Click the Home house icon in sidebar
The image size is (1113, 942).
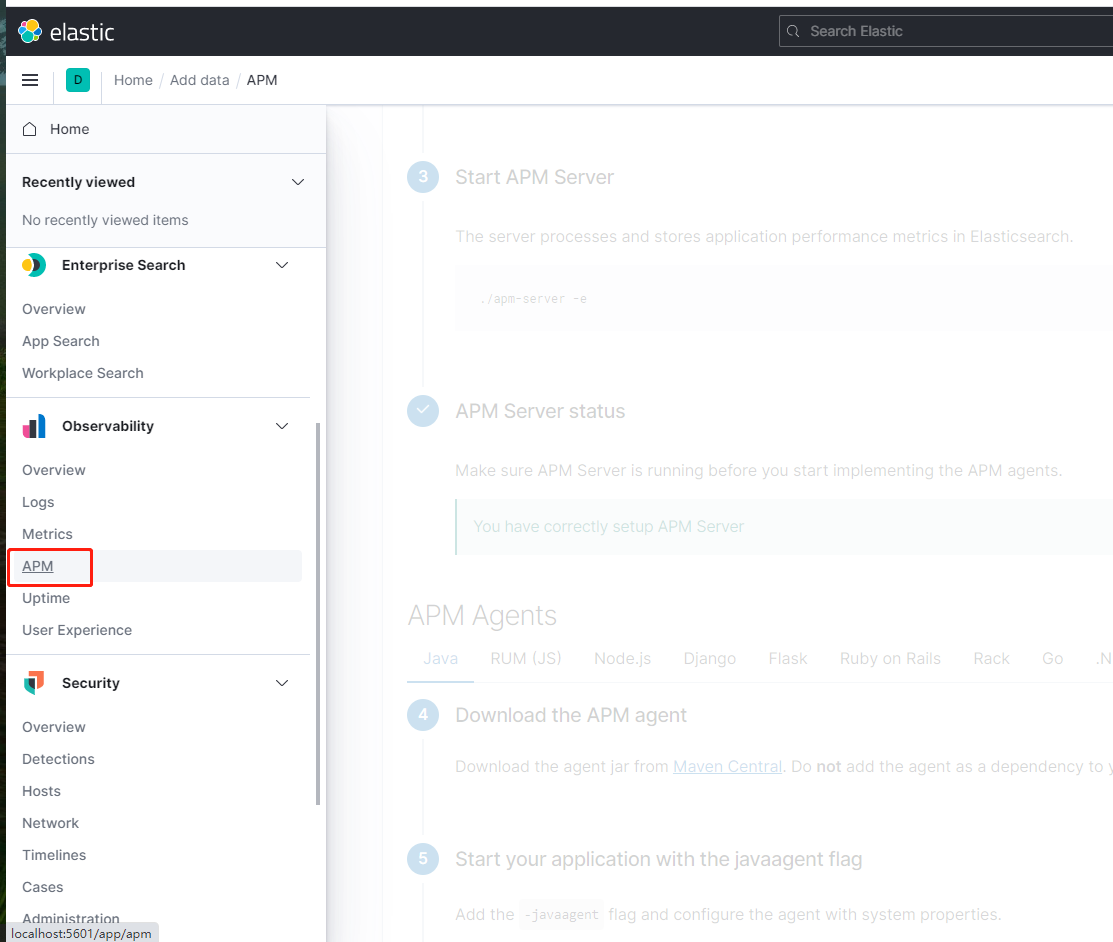pos(29,129)
